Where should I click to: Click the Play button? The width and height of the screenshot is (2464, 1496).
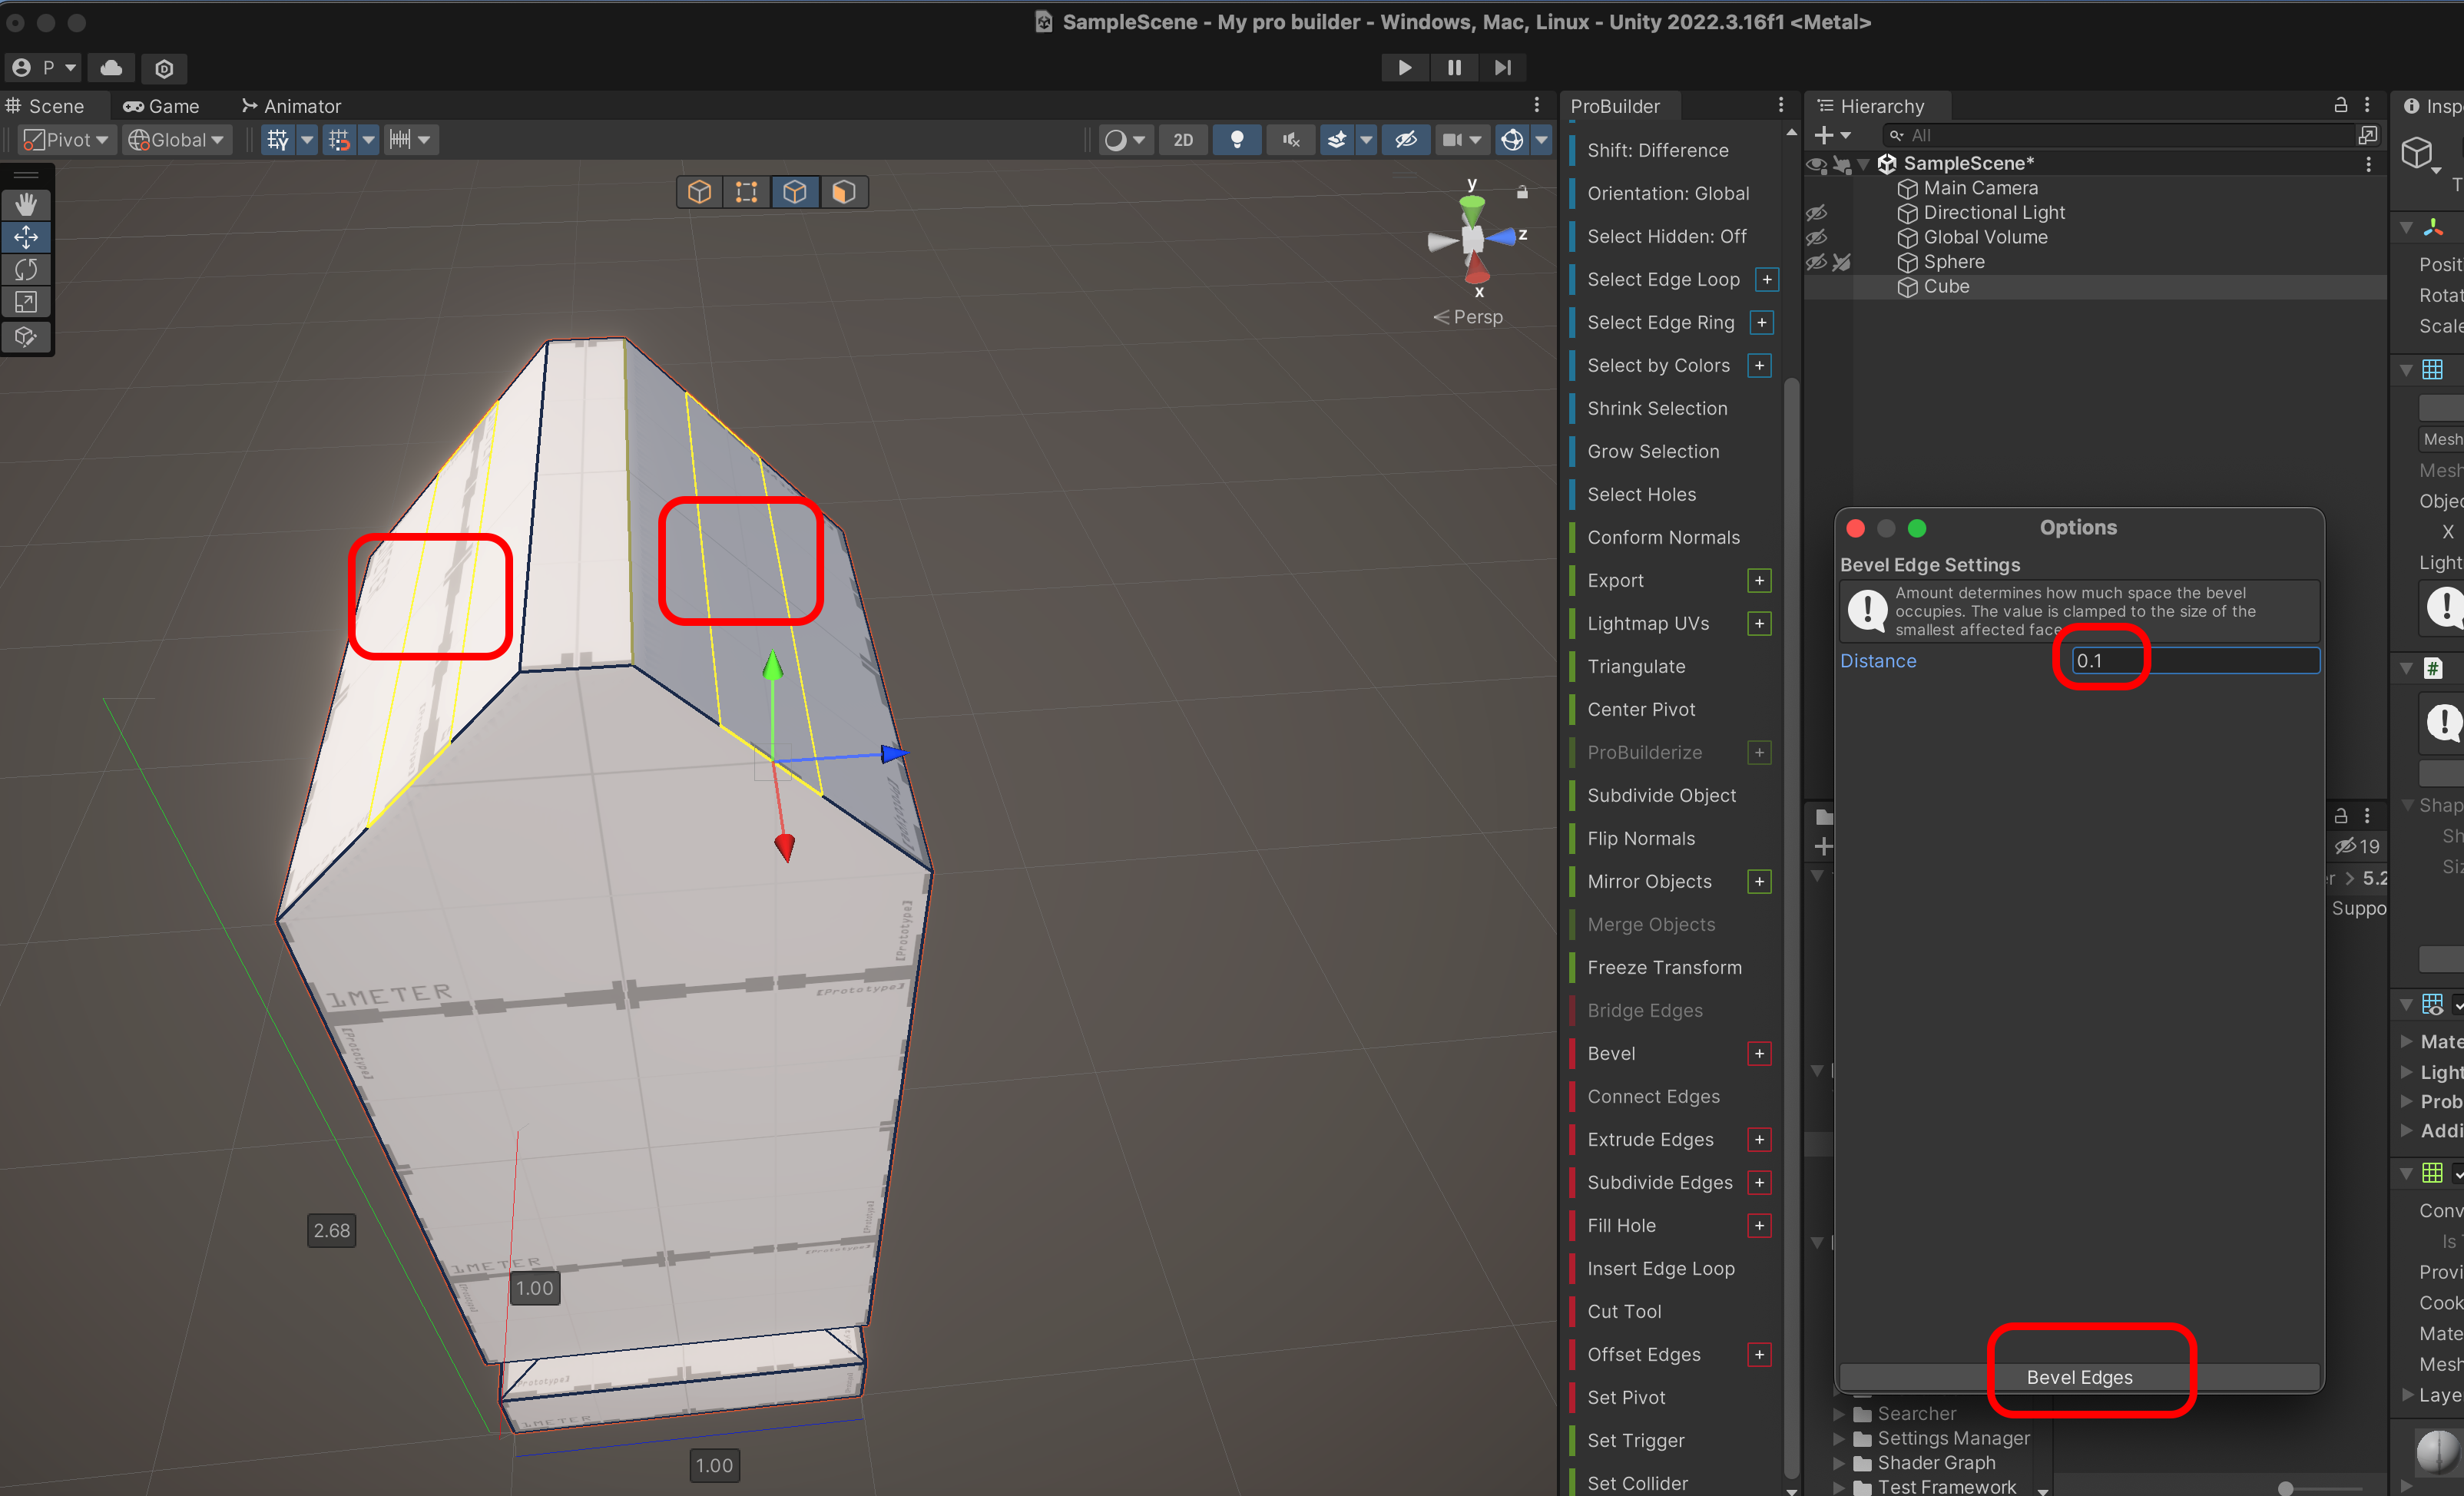[1404, 68]
